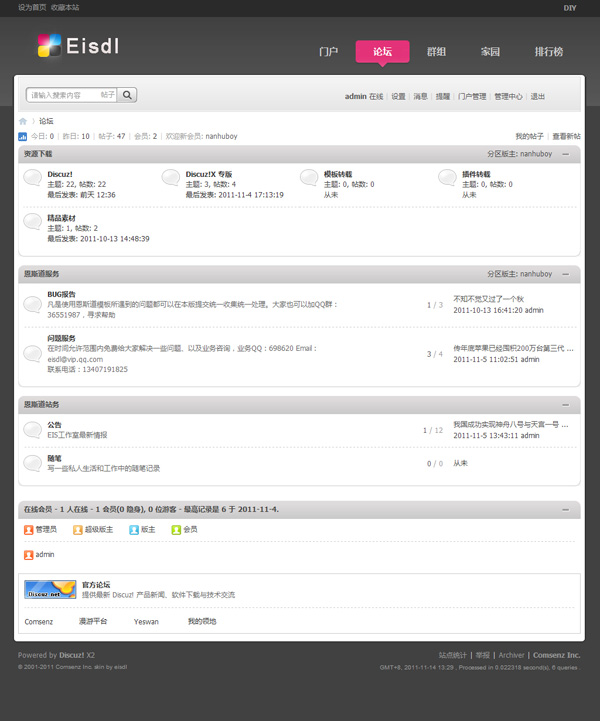The width and height of the screenshot is (600, 721).
Task: Open the Discuz! forum title
Action: (x=60, y=174)
